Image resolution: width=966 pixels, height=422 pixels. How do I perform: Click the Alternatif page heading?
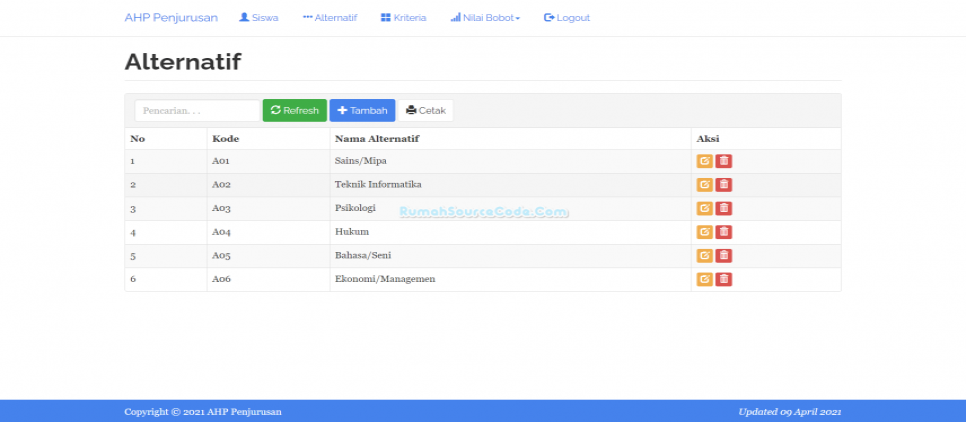pos(183,62)
